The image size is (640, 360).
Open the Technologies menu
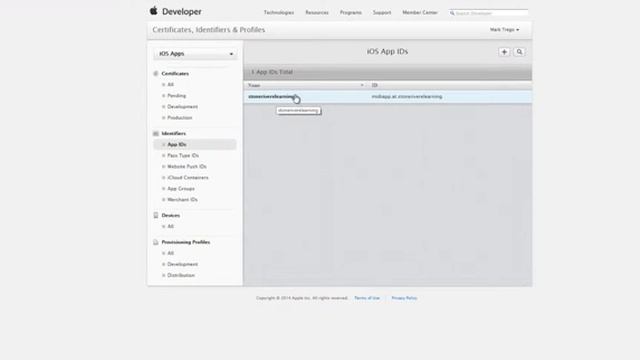click(279, 13)
